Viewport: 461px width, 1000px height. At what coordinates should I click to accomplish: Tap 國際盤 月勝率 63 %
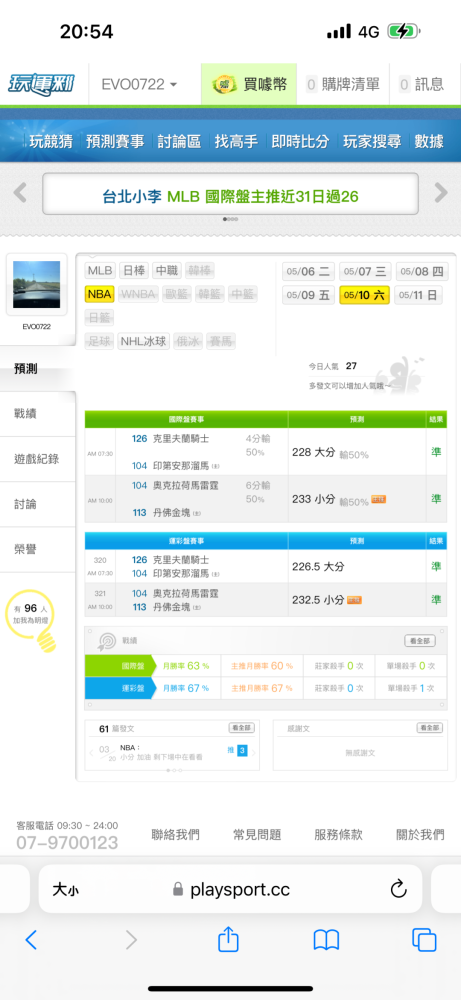186,666
